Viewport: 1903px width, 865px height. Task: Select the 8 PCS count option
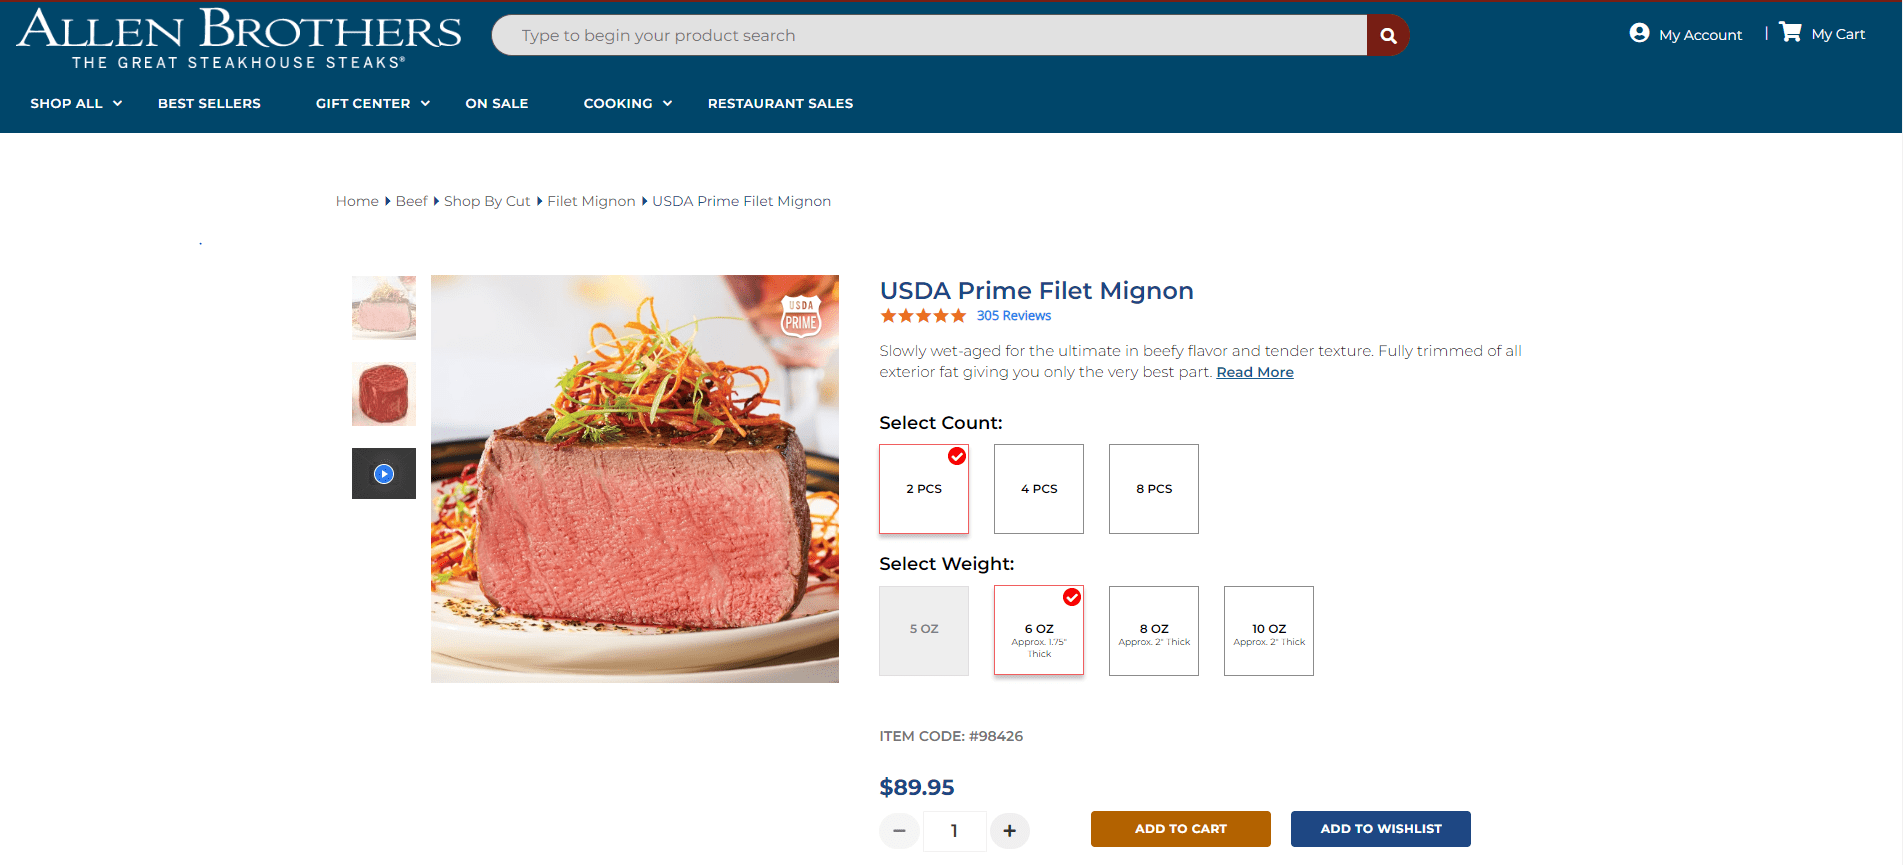1153,489
